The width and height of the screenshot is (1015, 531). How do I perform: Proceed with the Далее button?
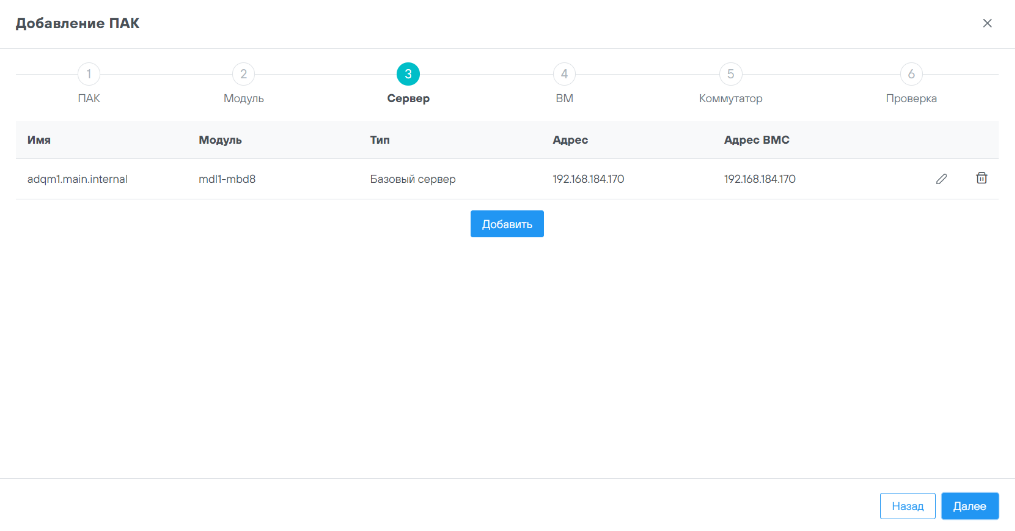tap(969, 506)
